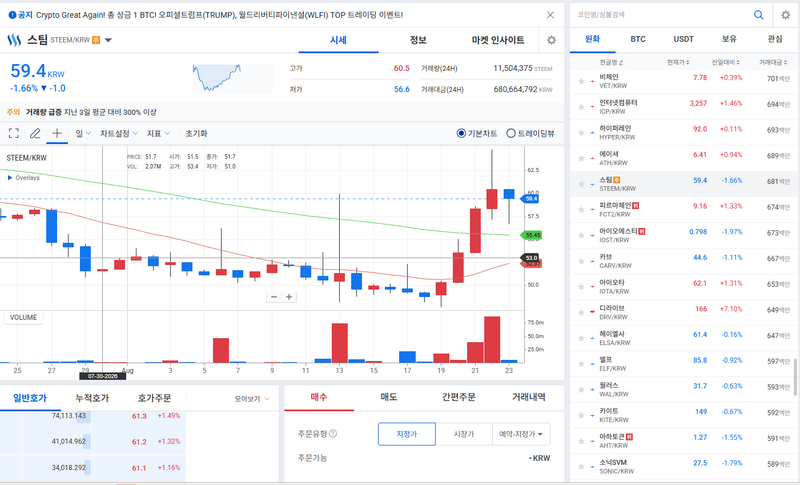This screenshot has height=485, width=800.
Task: Sort list by 거래대금 column
Action: pyautogui.click(x=773, y=62)
